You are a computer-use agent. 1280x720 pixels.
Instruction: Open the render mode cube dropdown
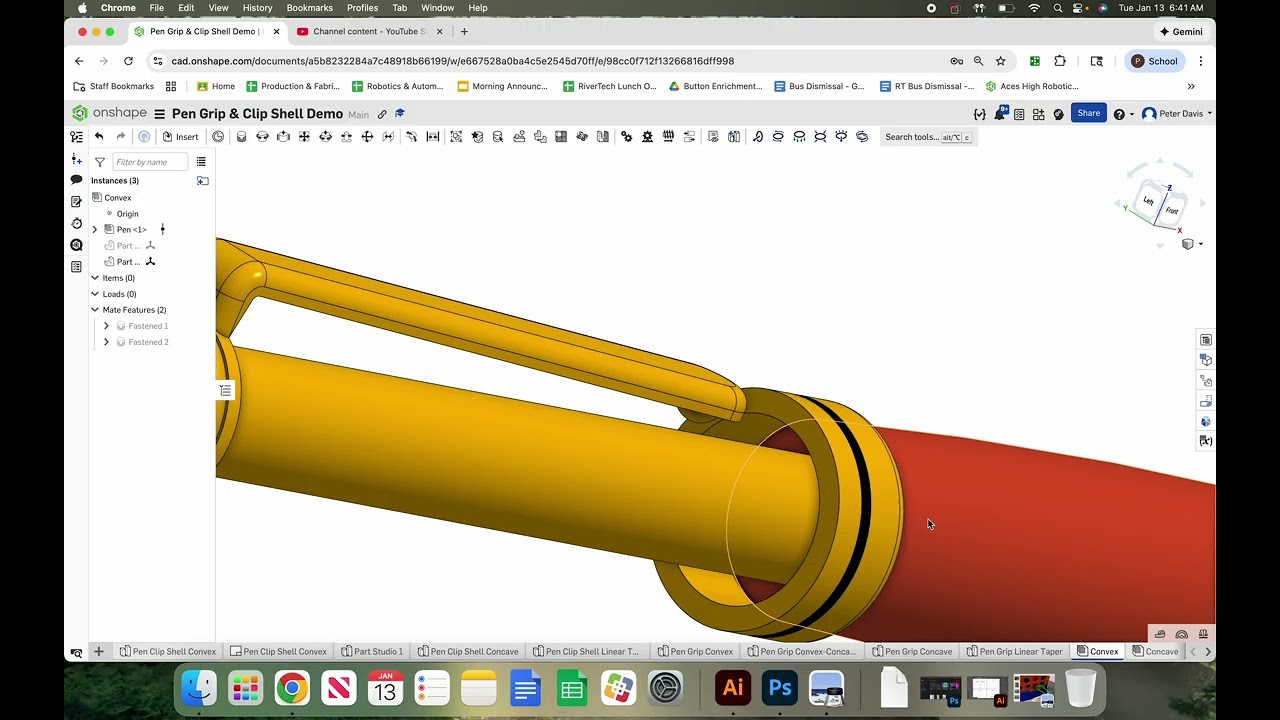click(x=1192, y=244)
